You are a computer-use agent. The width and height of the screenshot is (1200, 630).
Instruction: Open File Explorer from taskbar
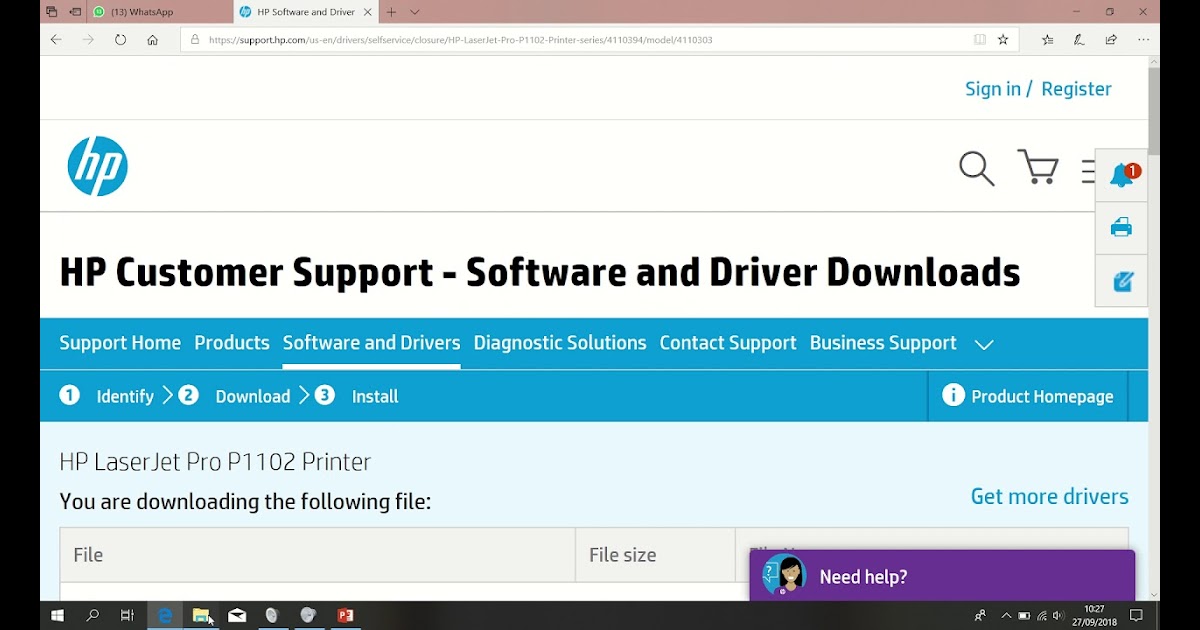(201, 616)
